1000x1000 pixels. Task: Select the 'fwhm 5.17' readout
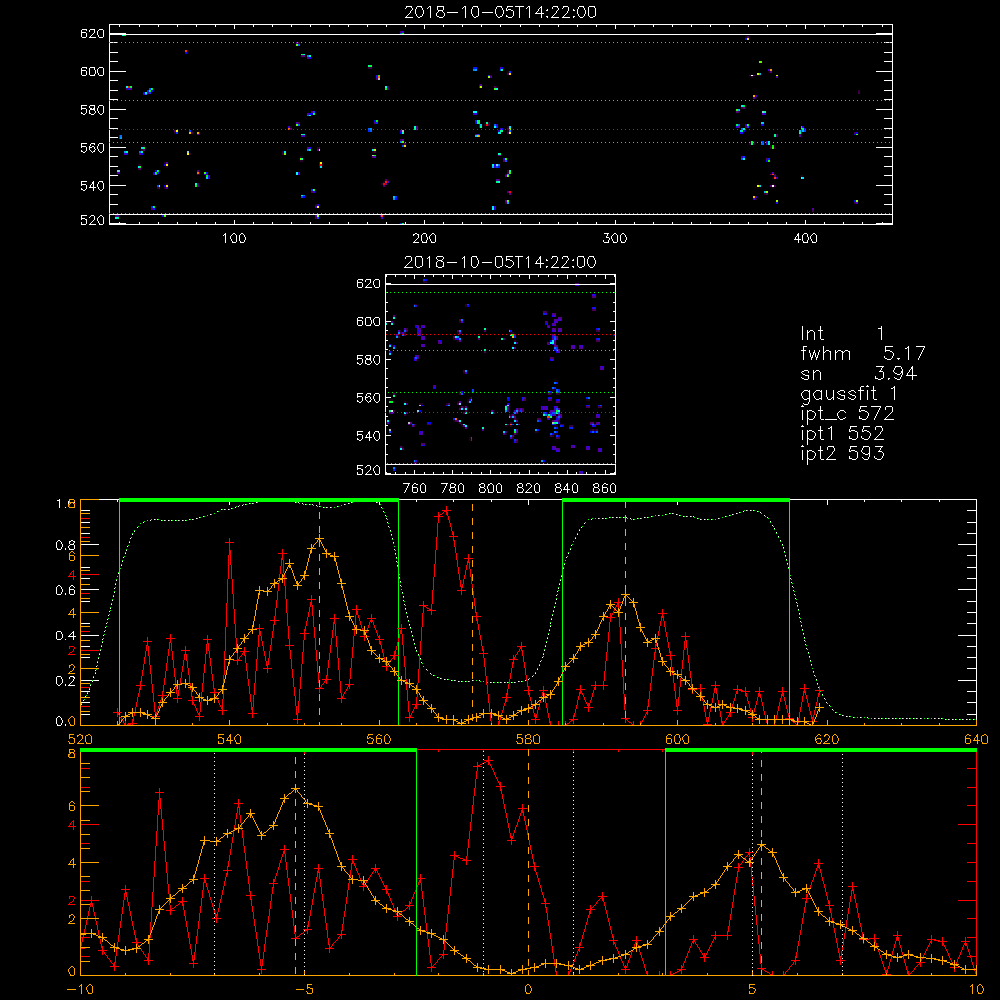[862, 353]
